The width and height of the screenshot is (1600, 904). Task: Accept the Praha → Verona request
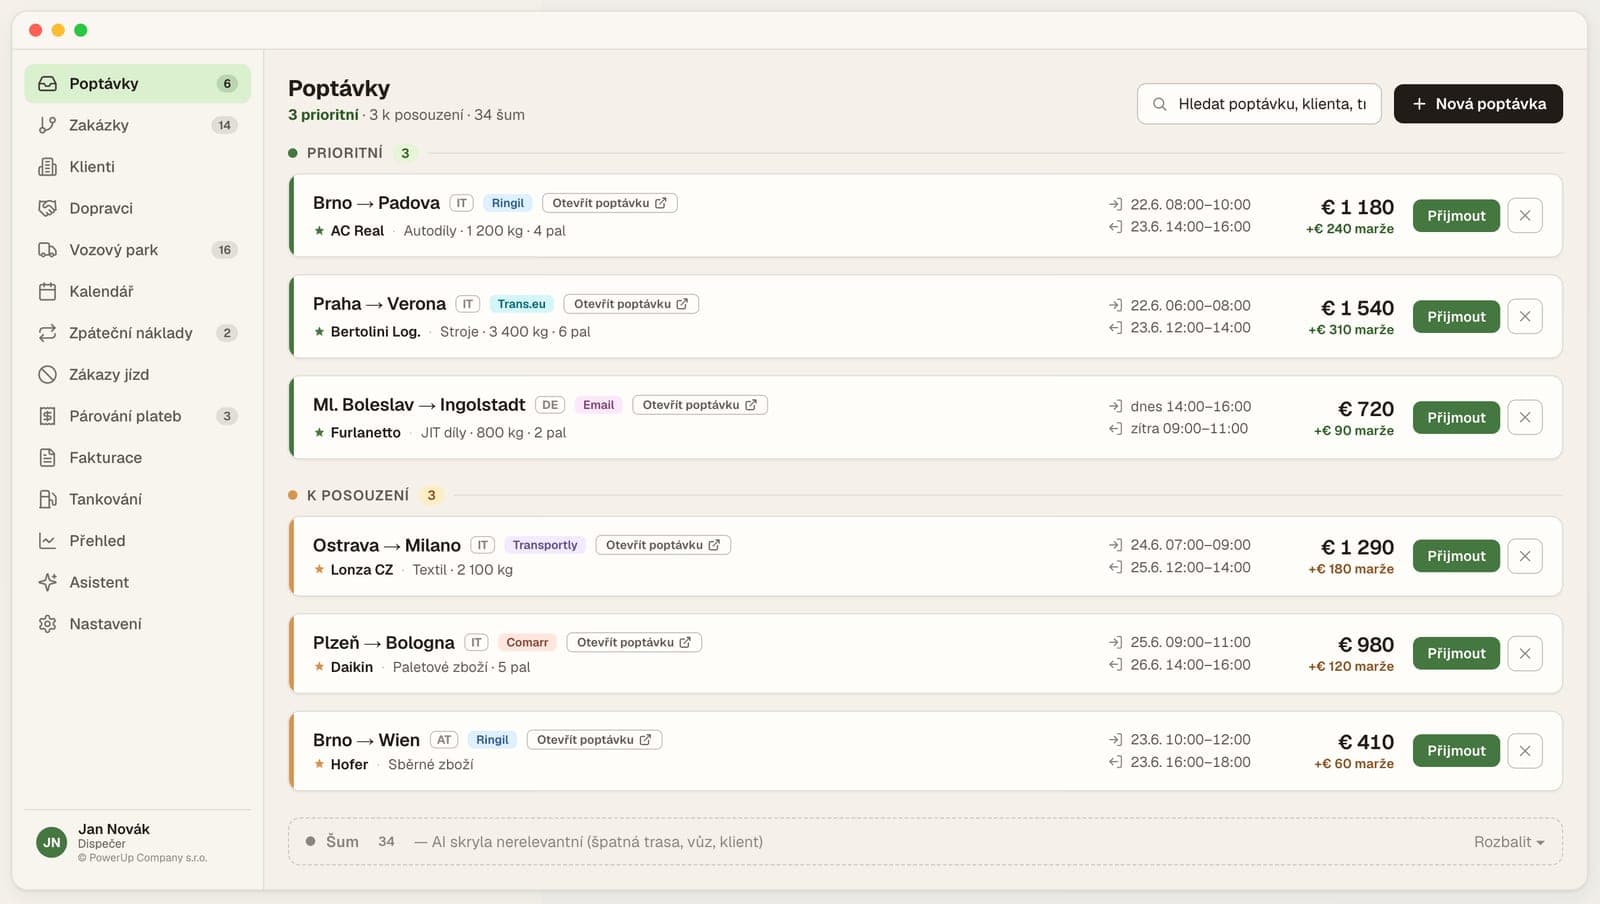pos(1456,316)
